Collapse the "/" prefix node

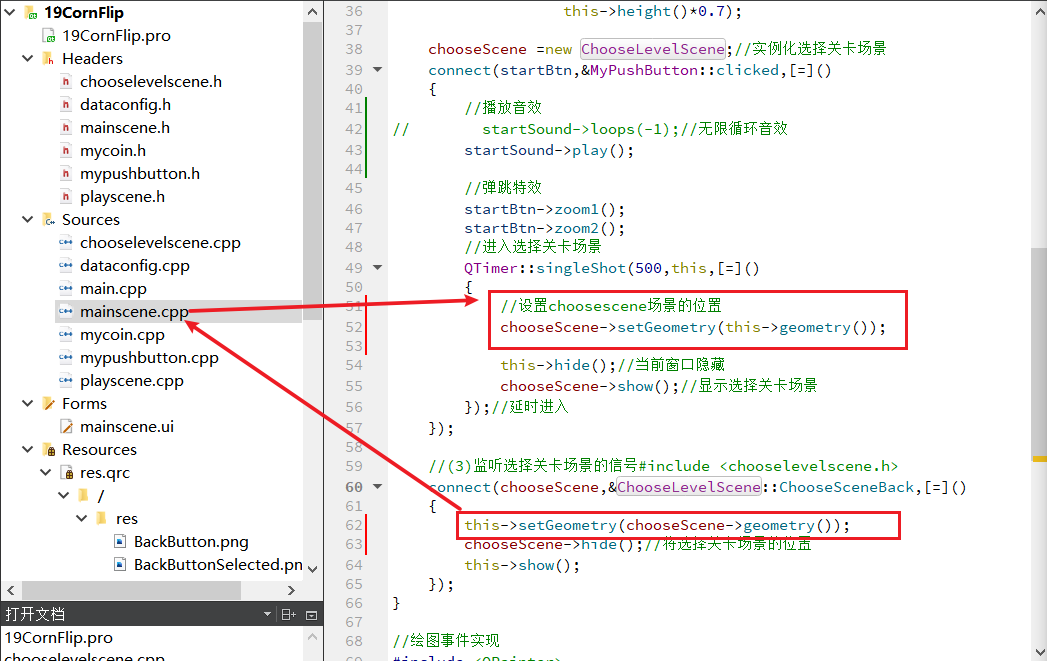tap(63, 495)
